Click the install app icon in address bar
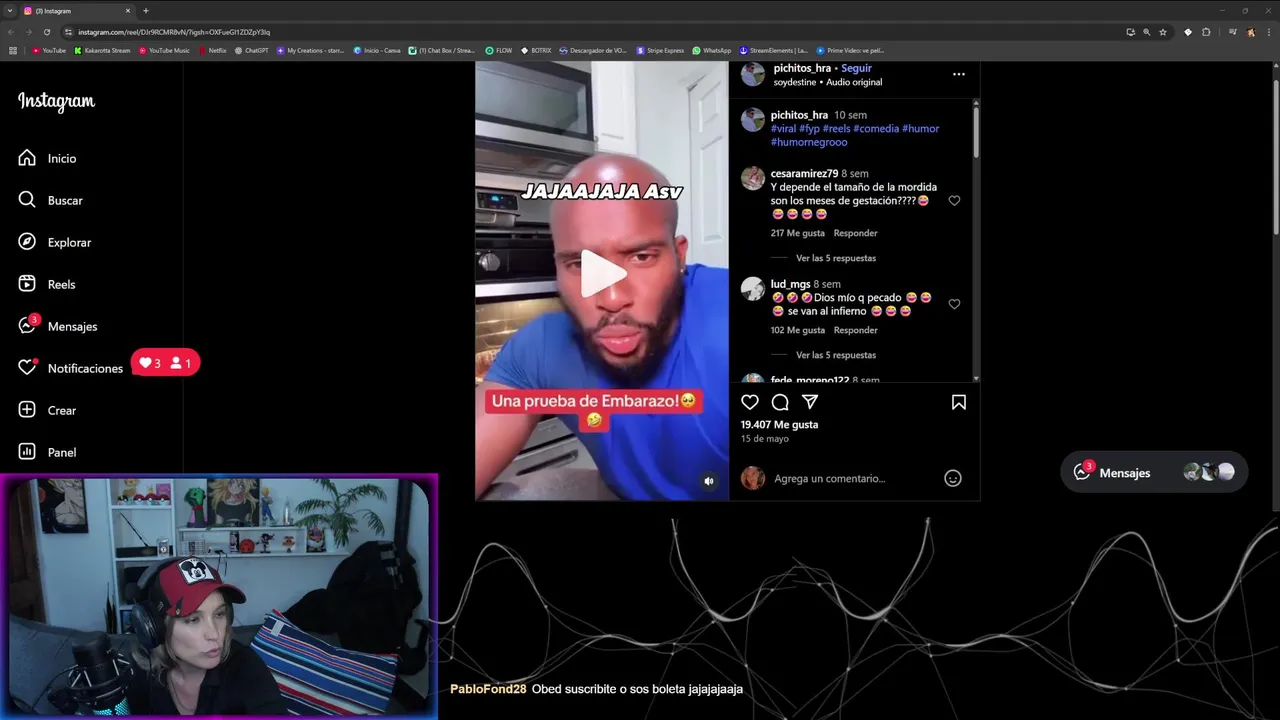The image size is (1280, 720). coord(1131,32)
